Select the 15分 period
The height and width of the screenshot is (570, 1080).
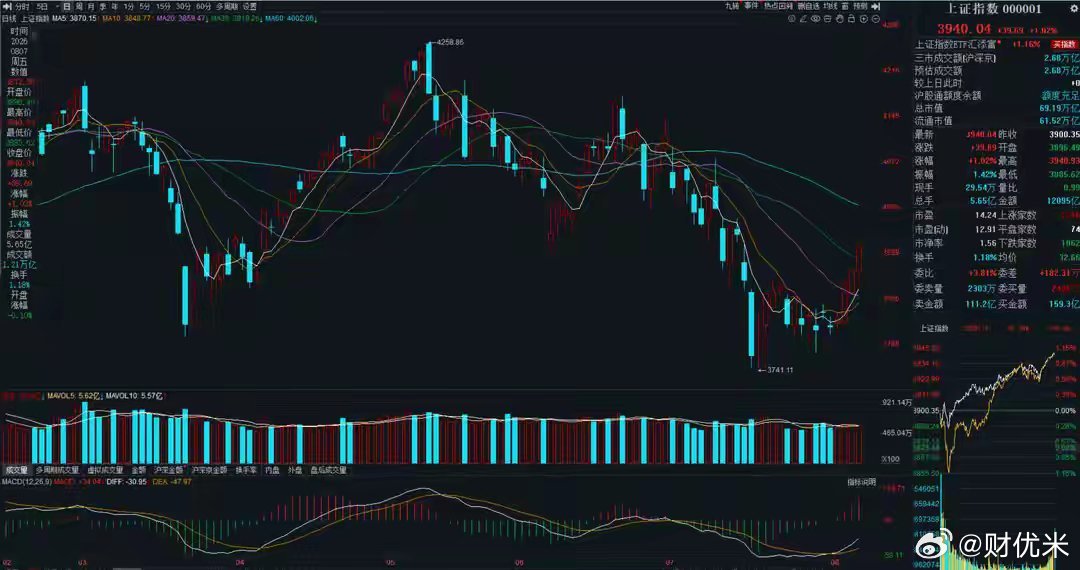(163, 6)
